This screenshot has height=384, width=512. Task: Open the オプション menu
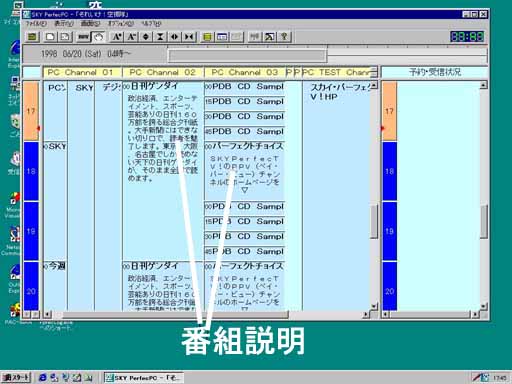click(121, 23)
